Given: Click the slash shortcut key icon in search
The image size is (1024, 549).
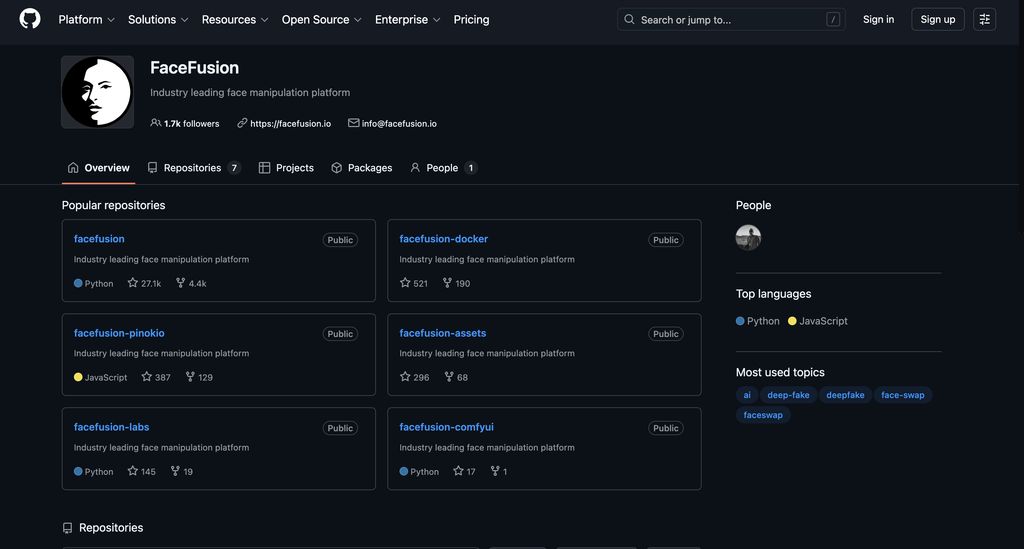Looking at the screenshot, I should click(833, 20).
